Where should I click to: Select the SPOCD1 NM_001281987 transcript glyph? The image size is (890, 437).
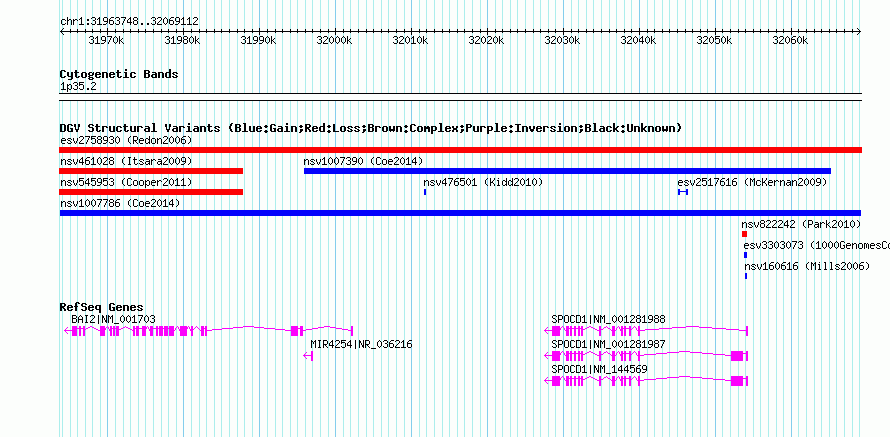(646, 356)
